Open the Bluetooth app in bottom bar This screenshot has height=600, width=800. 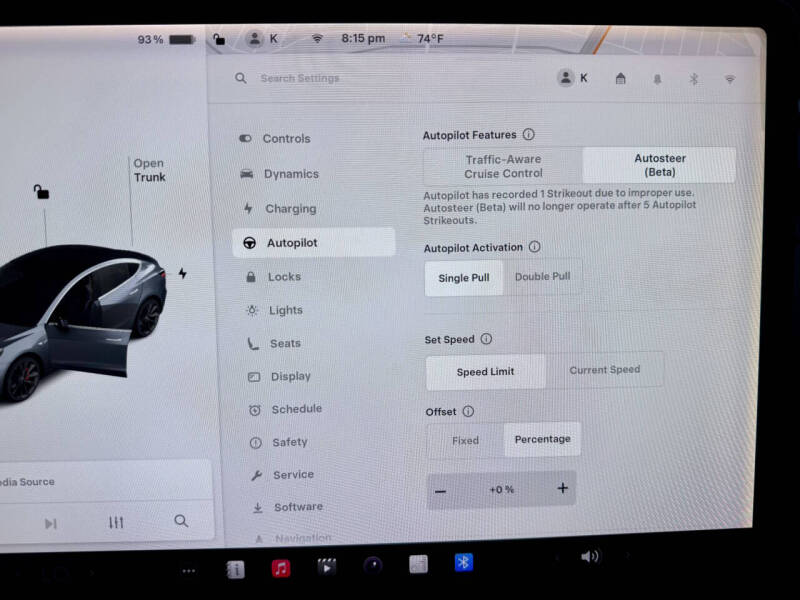[x=463, y=563]
